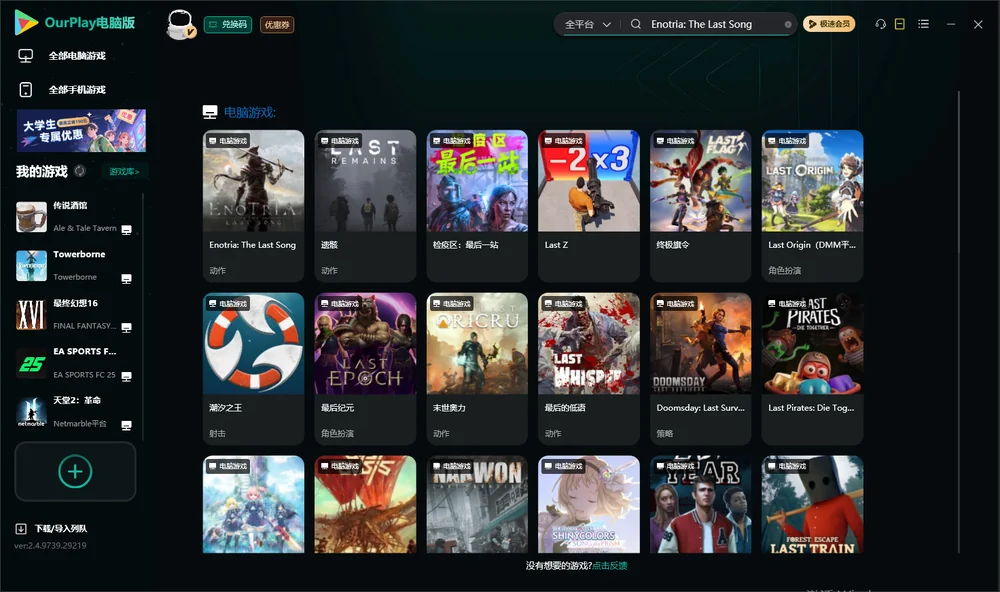Viewport: 1000px width, 592px height.
Task: Open the 游戏库> link
Action: (x=124, y=172)
